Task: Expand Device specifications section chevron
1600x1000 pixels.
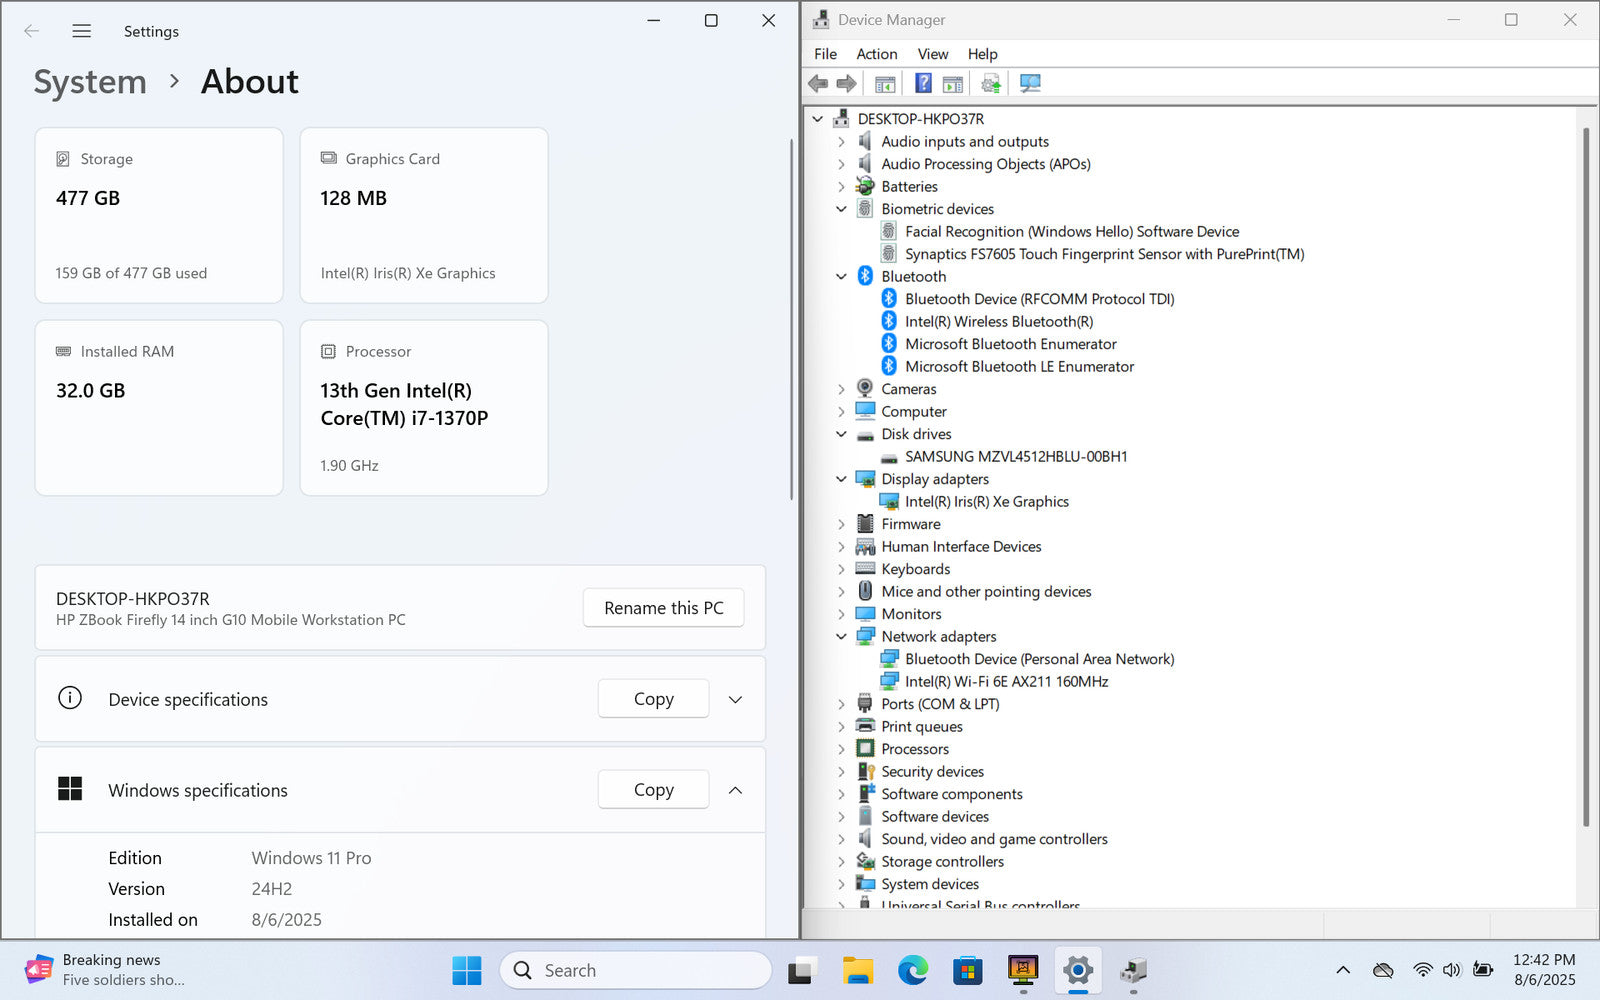Action: (x=735, y=699)
